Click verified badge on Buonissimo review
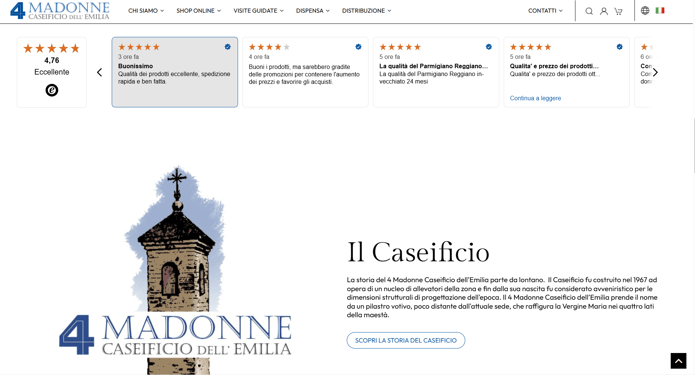This screenshot has height=375, width=695. click(227, 47)
